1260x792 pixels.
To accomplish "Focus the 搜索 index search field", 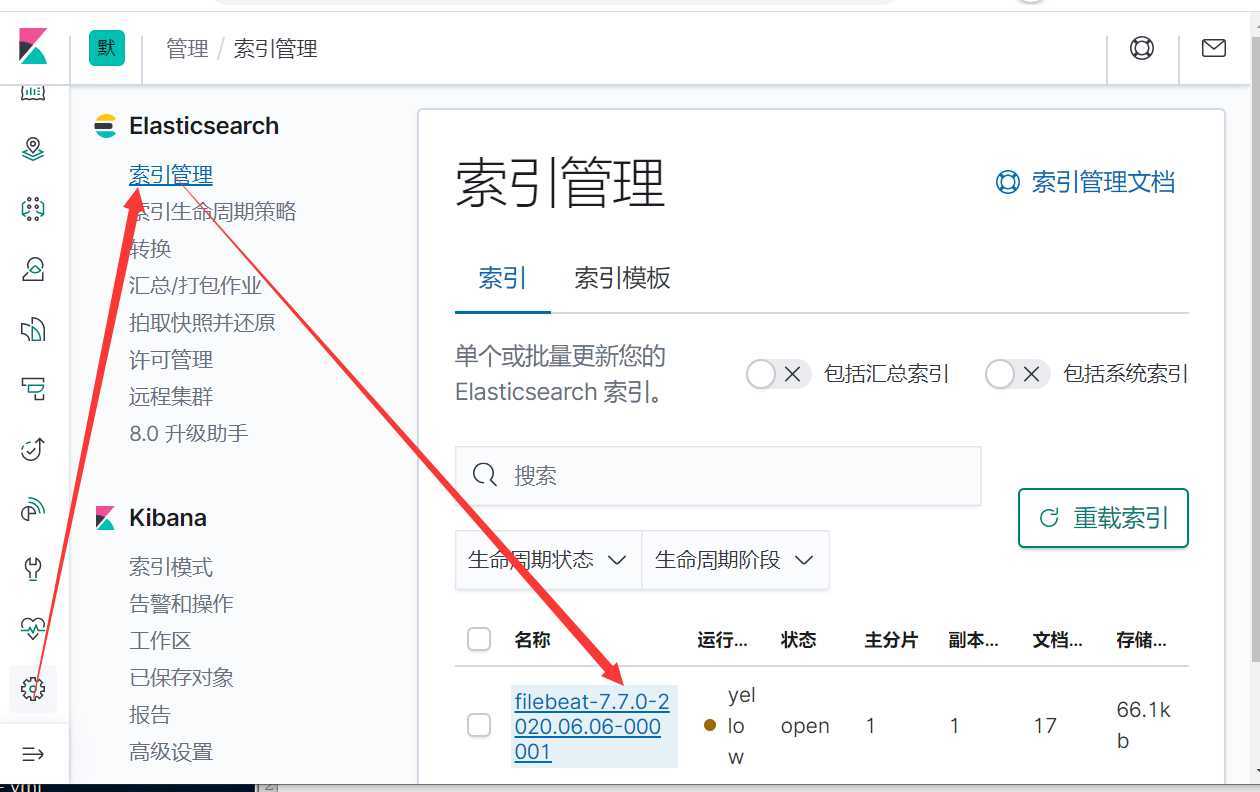I will point(718,475).
